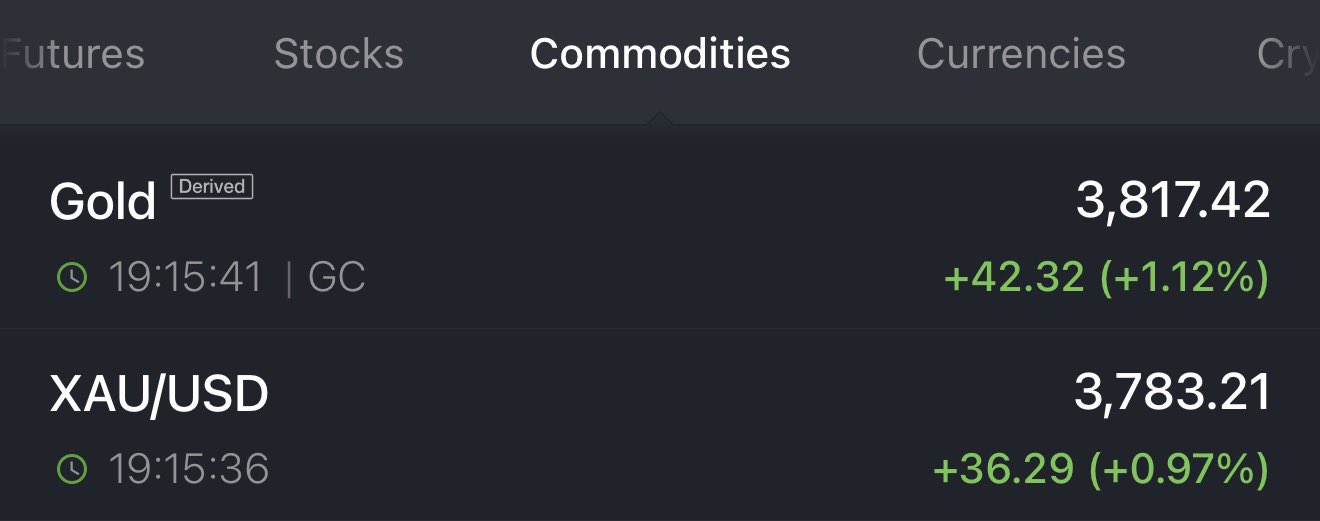1320x521 pixels.
Task: Click the XAU/USD timestamp 19:15:36
Action: coord(188,468)
